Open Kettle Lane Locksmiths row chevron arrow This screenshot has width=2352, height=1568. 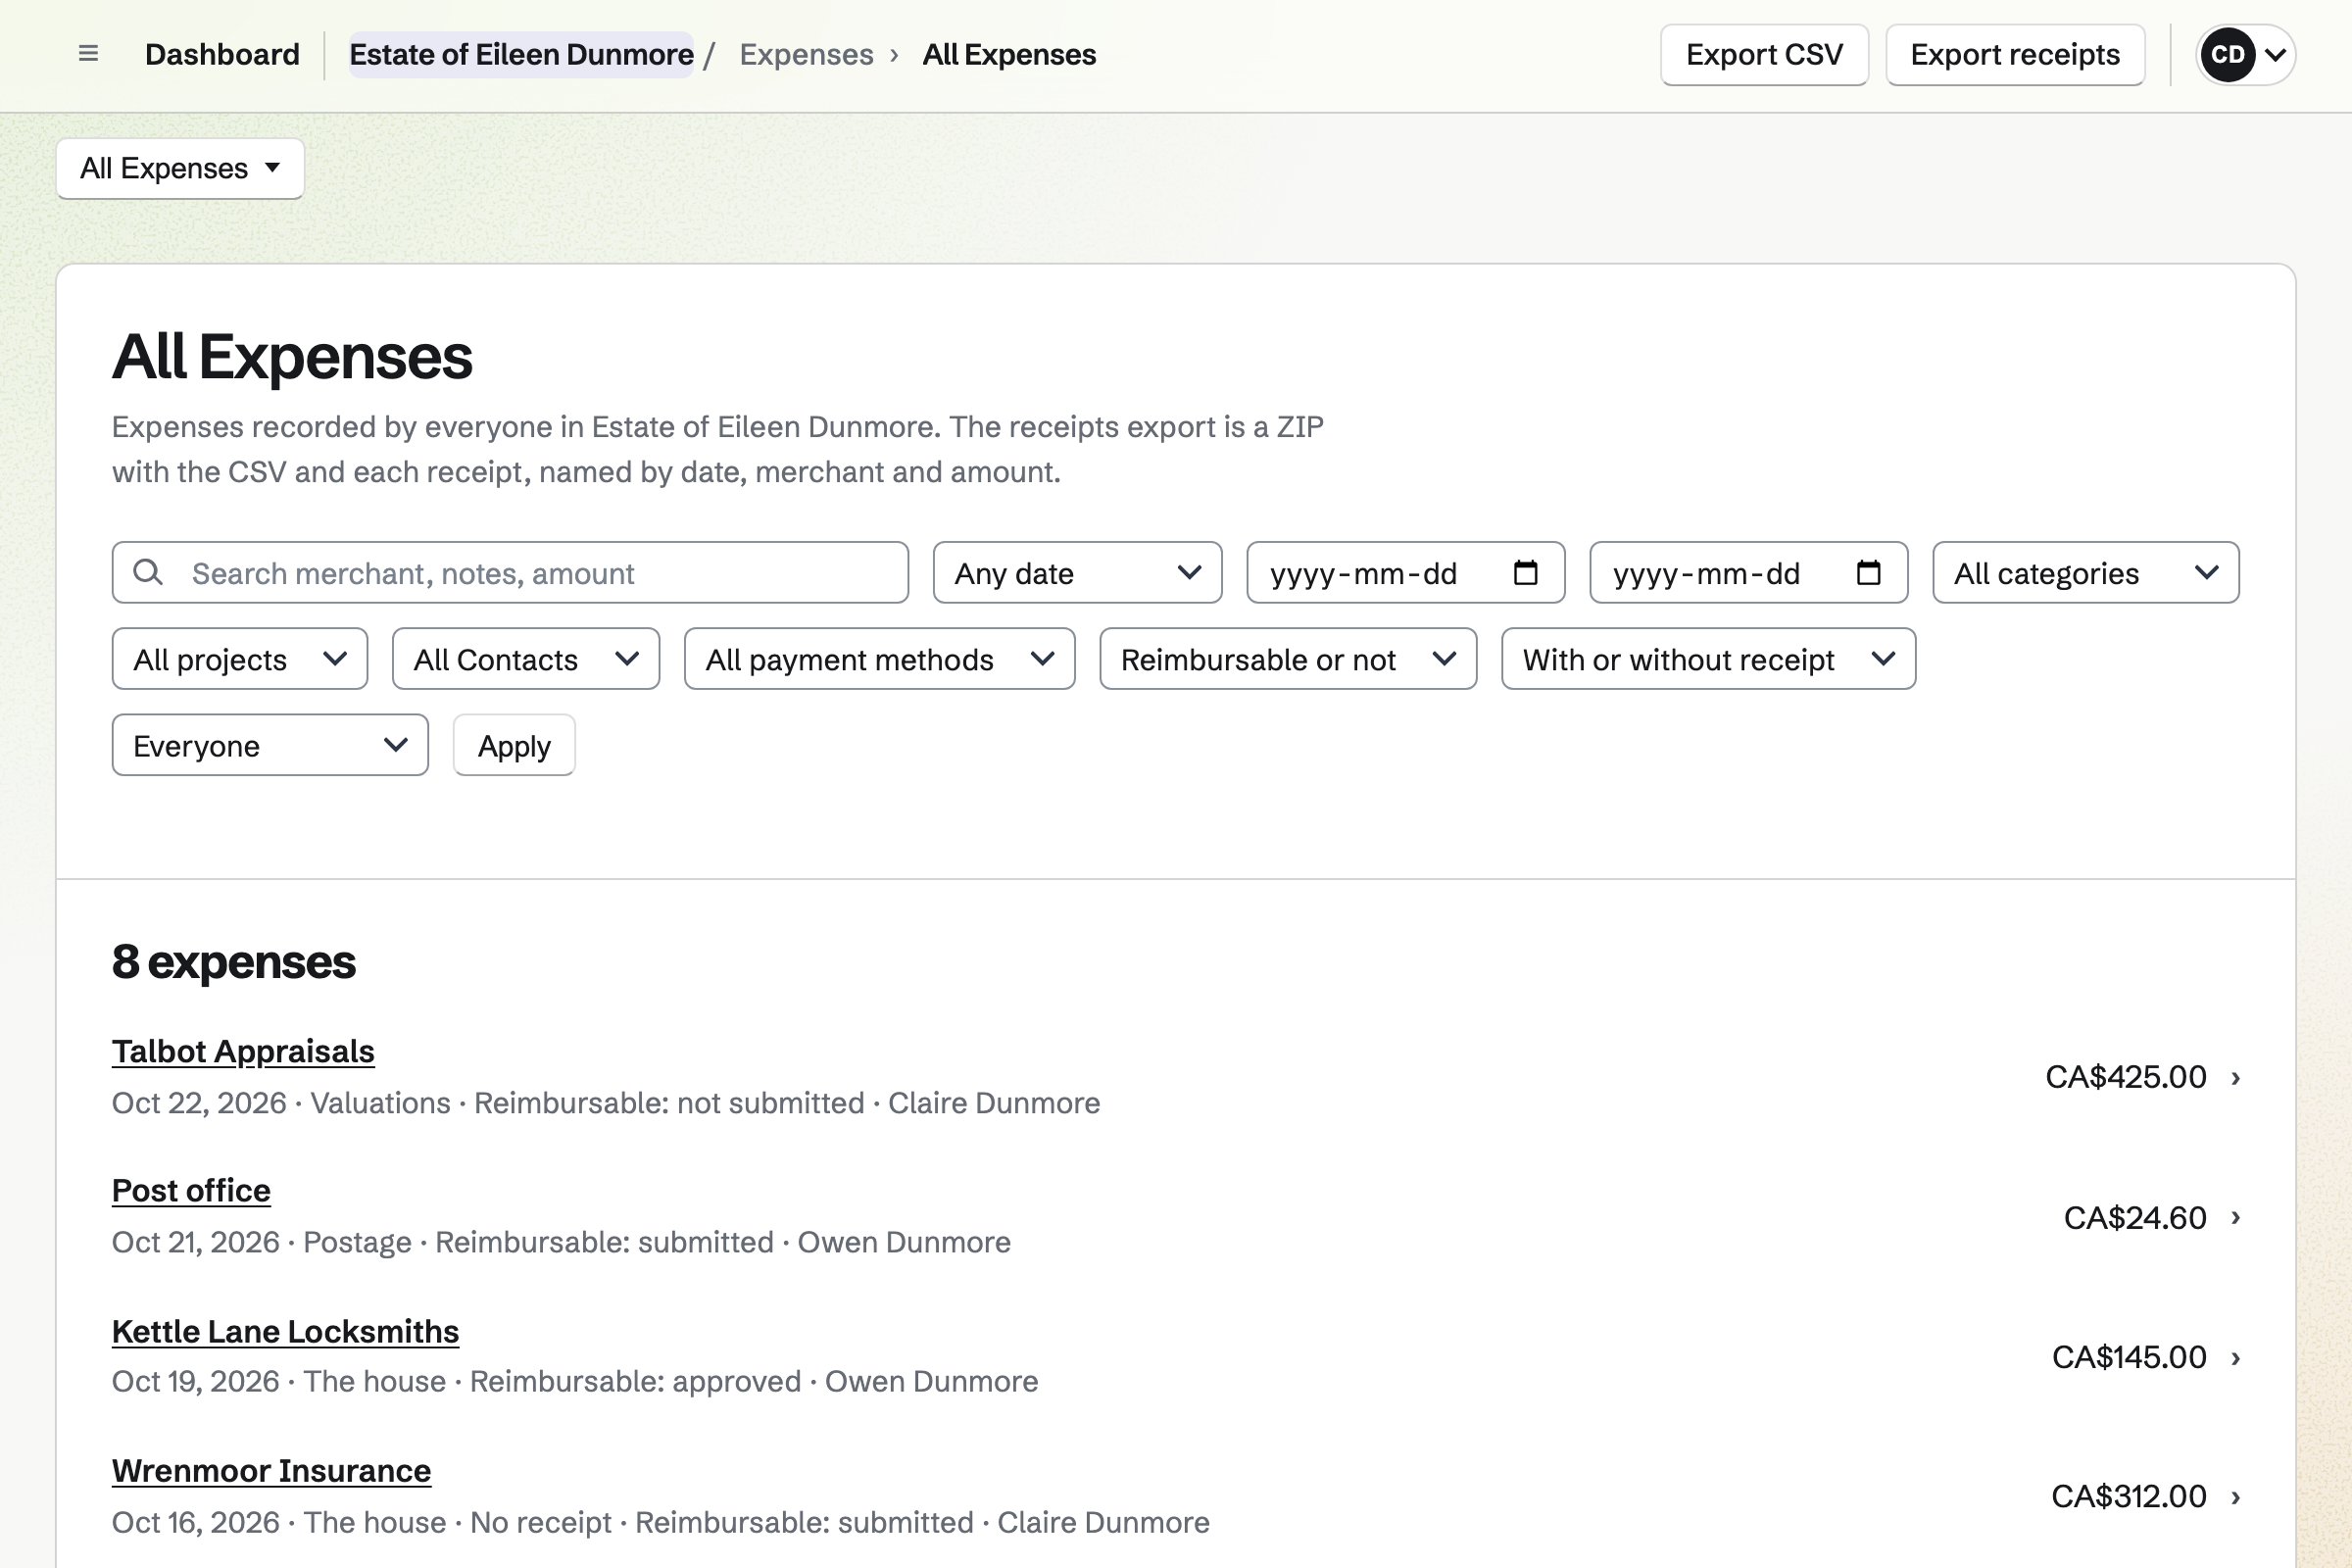click(x=2236, y=1358)
